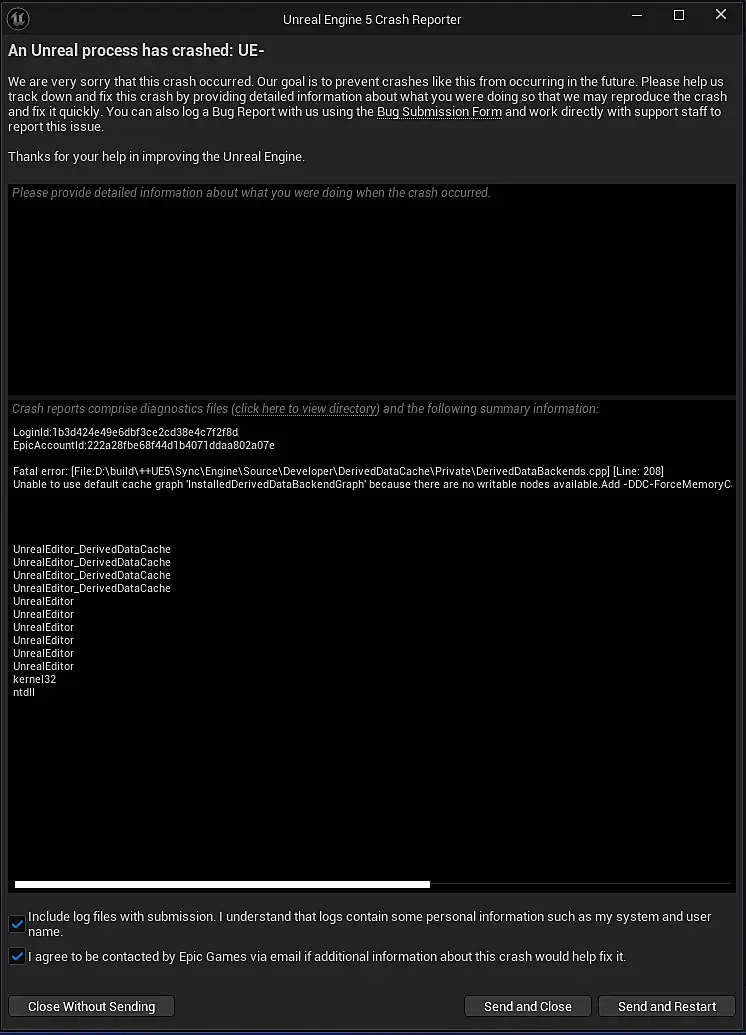This screenshot has width=746, height=1035.
Task: Choose Close Without Sending
Action: (x=91, y=1006)
